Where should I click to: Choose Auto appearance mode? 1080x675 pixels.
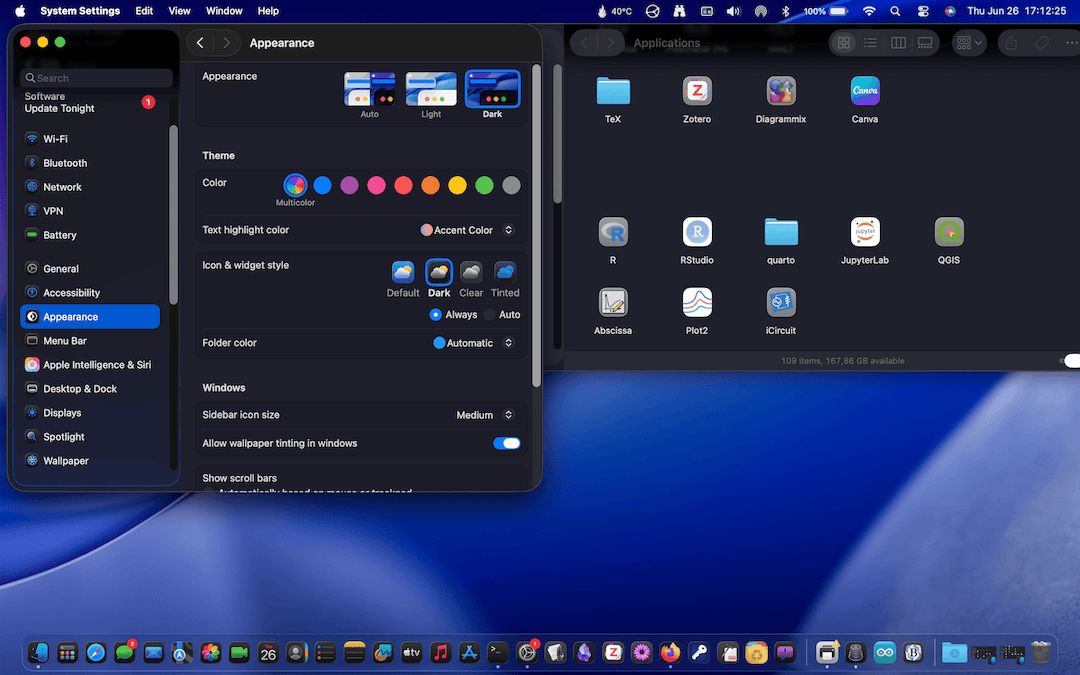tap(369, 89)
